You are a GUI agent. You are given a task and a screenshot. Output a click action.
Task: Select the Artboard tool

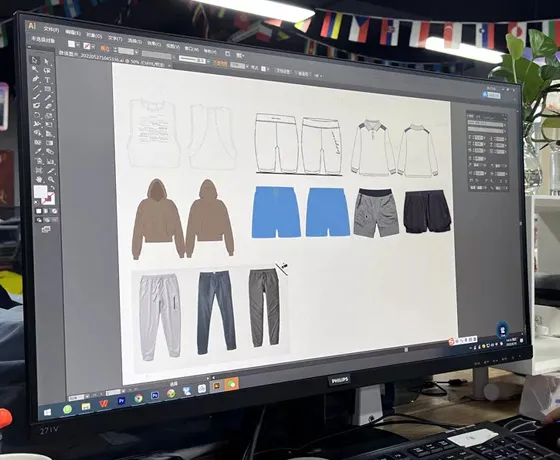click(x=39, y=170)
